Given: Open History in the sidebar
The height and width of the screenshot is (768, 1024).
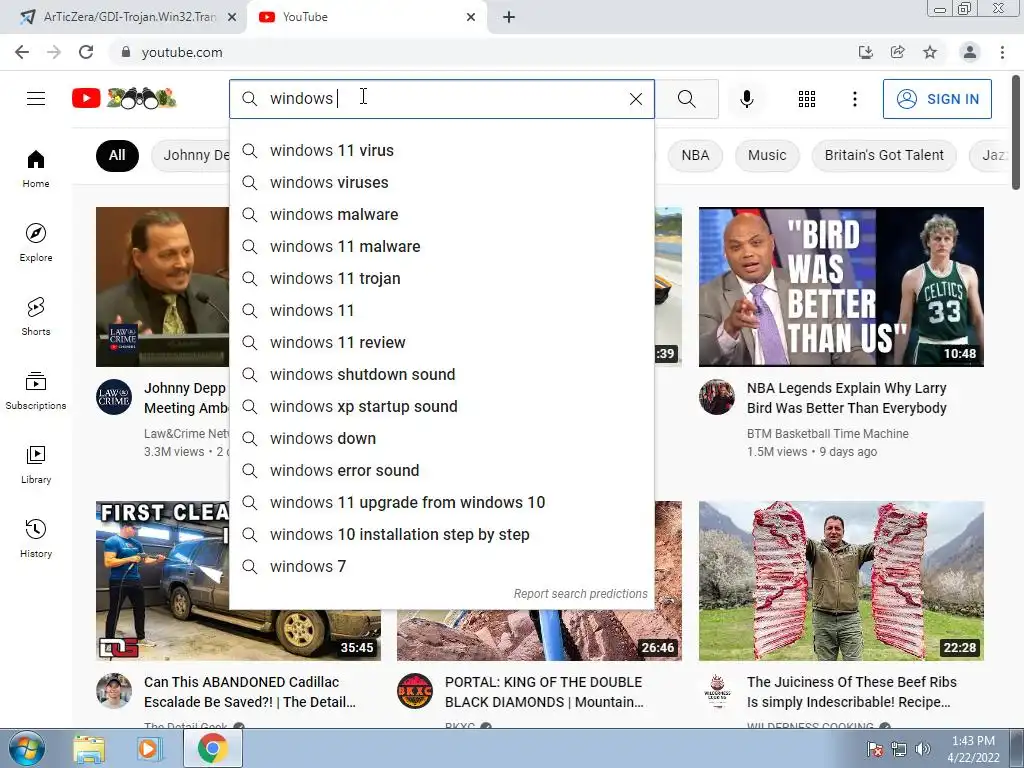Looking at the screenshot, I should [36, 538].
